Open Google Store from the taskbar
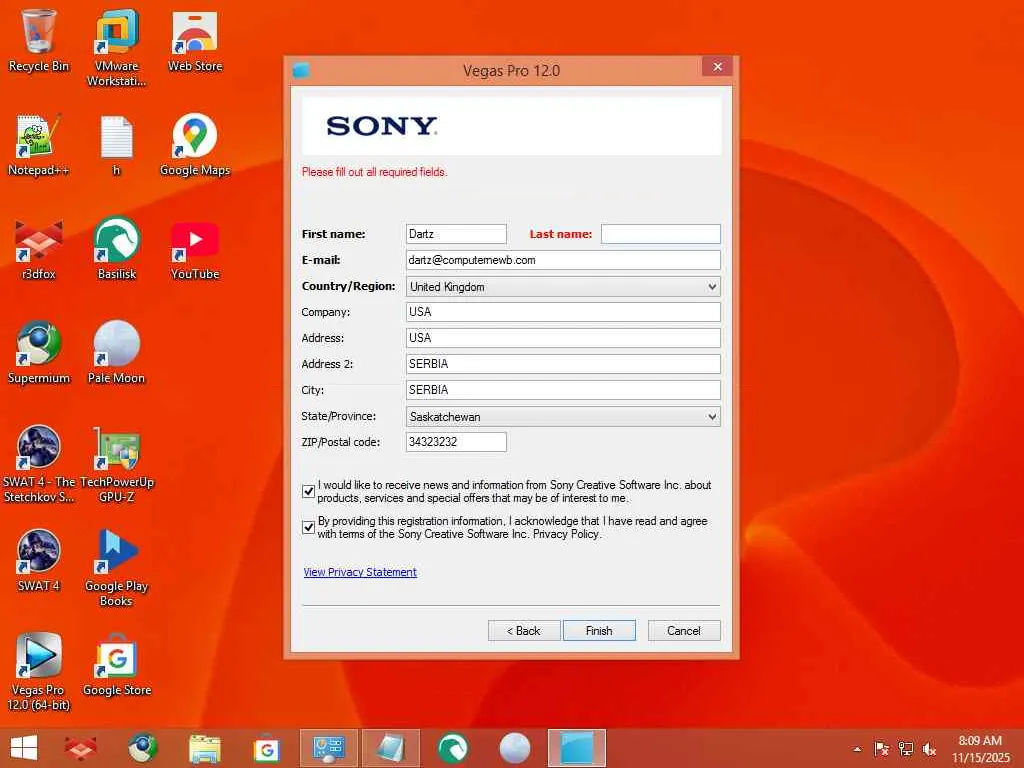 tap(266, 748)
